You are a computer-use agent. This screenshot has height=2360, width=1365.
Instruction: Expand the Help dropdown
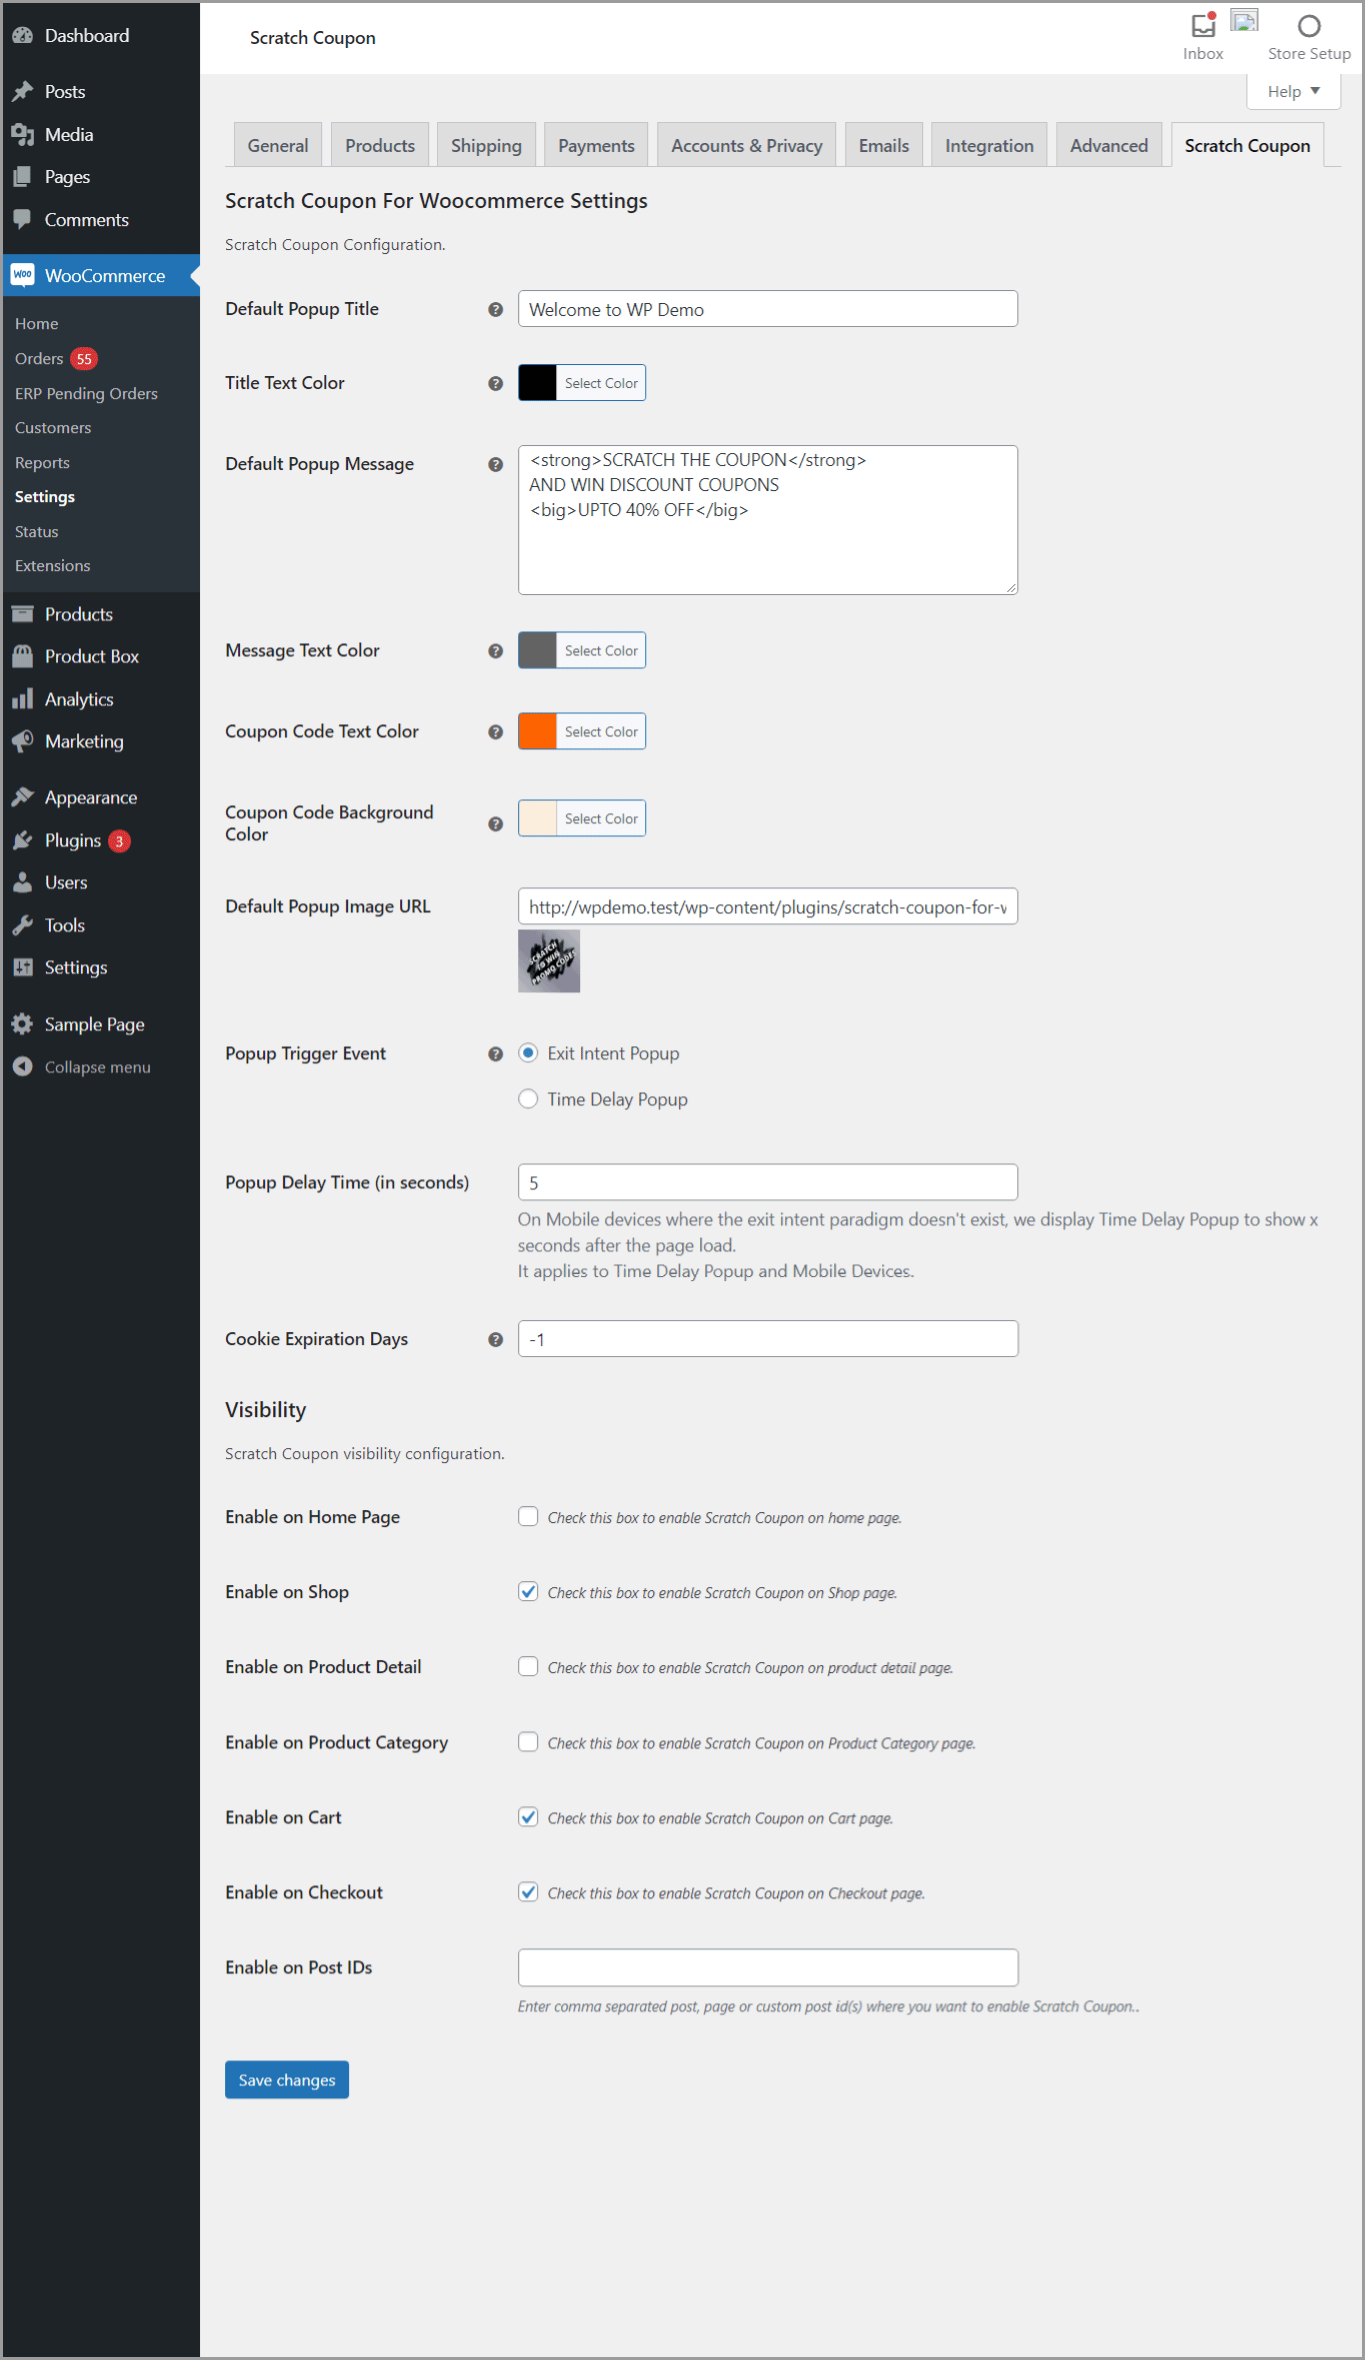point(1293,91)
